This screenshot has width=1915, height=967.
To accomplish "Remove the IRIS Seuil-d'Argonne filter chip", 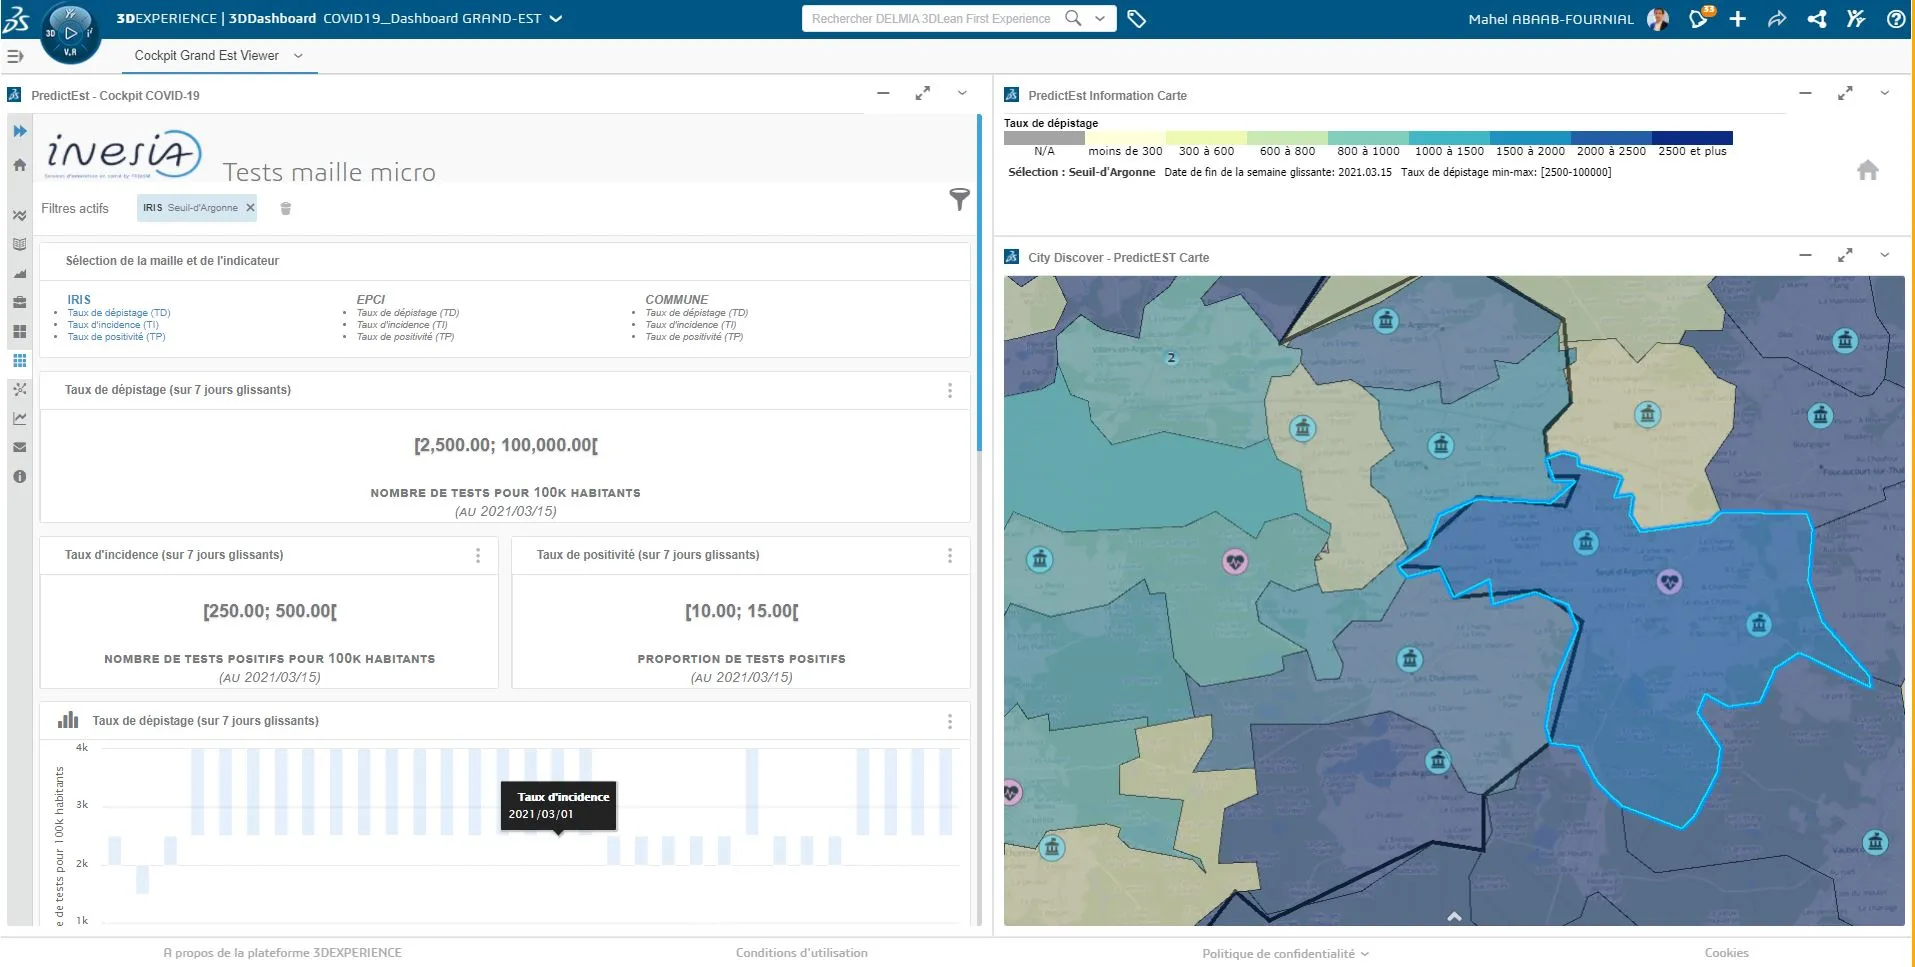I will [250, 208].
